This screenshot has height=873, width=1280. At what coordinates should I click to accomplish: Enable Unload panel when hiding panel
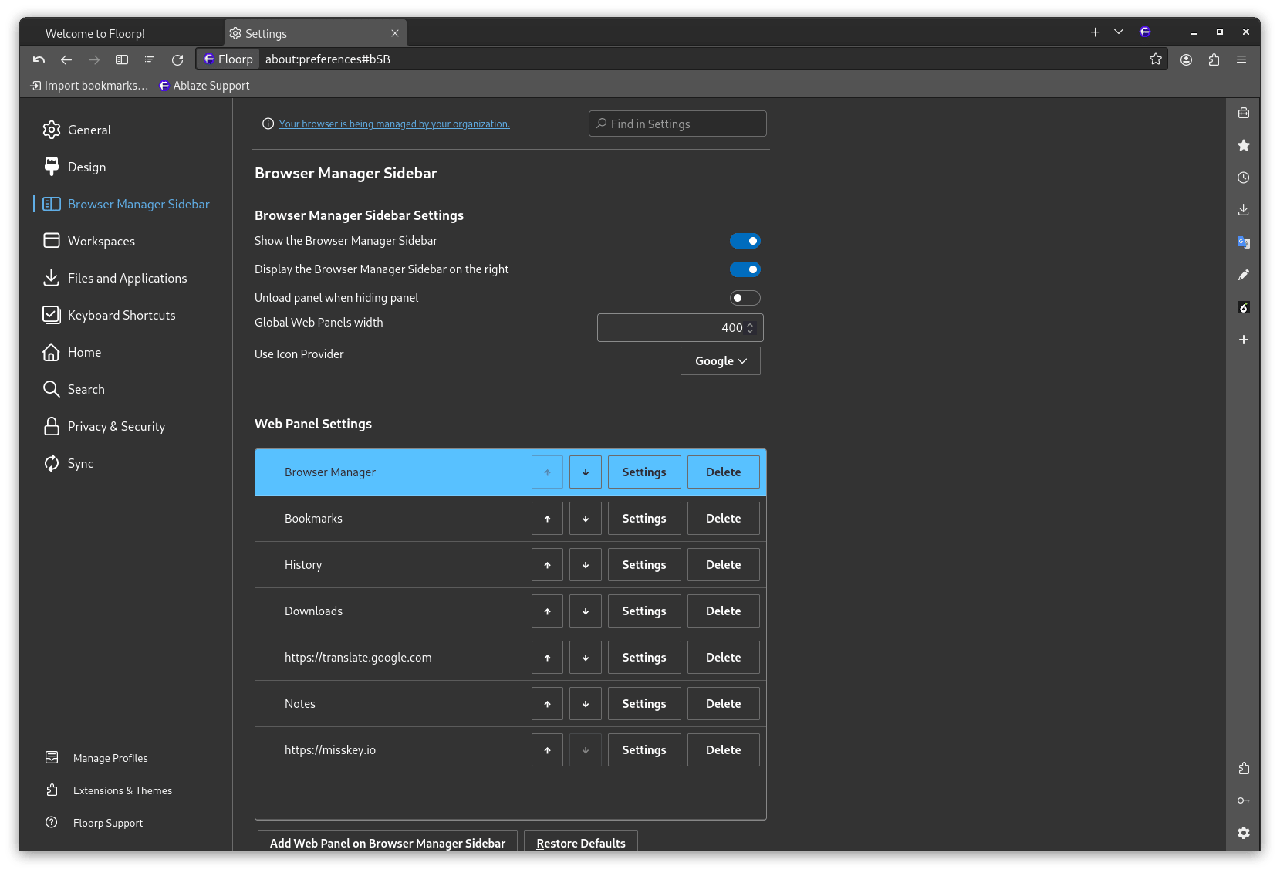pyautogui.click(x=745, y=298)
